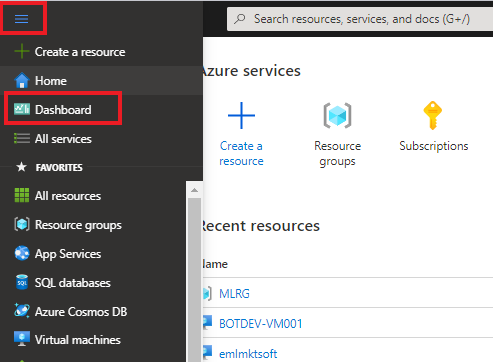The height and width of the screenshot is (362, 493).
Task: Click the search magnifier icon
Action: 240,19
